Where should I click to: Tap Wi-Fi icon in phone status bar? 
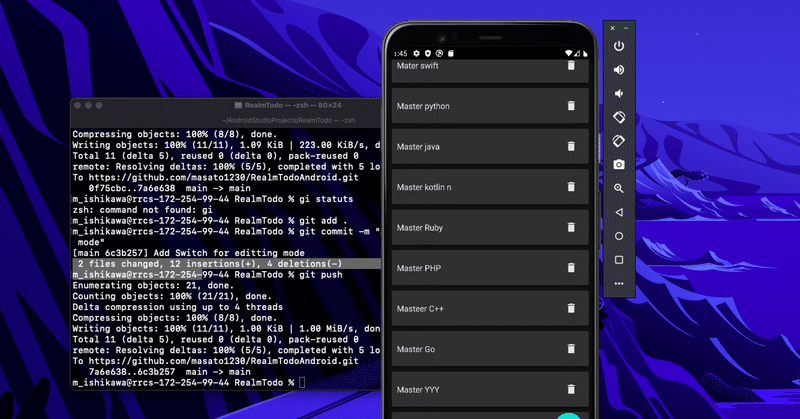pos(568,53)
